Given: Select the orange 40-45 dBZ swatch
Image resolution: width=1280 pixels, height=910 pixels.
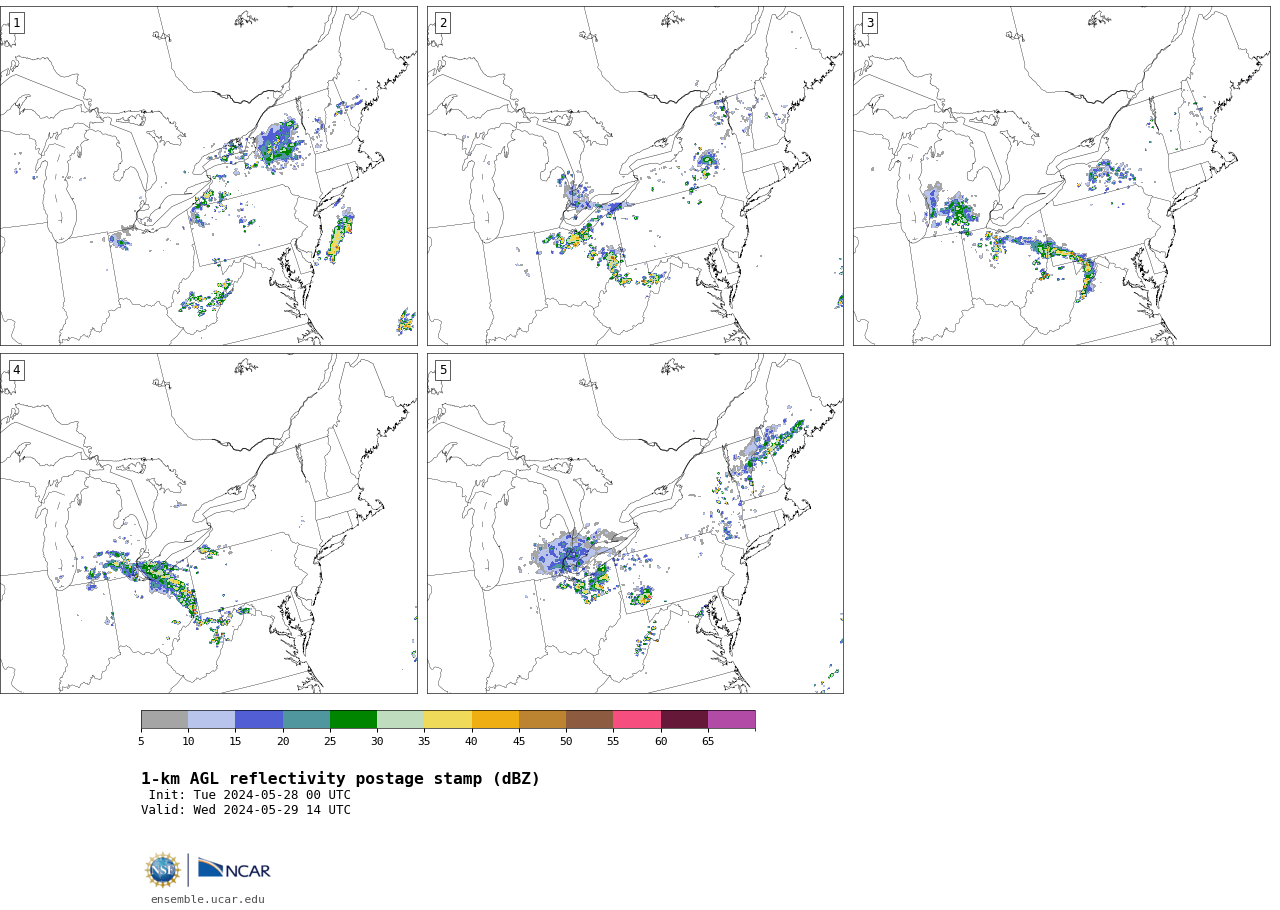Looking at the screenshot, I should click(495, 720).
